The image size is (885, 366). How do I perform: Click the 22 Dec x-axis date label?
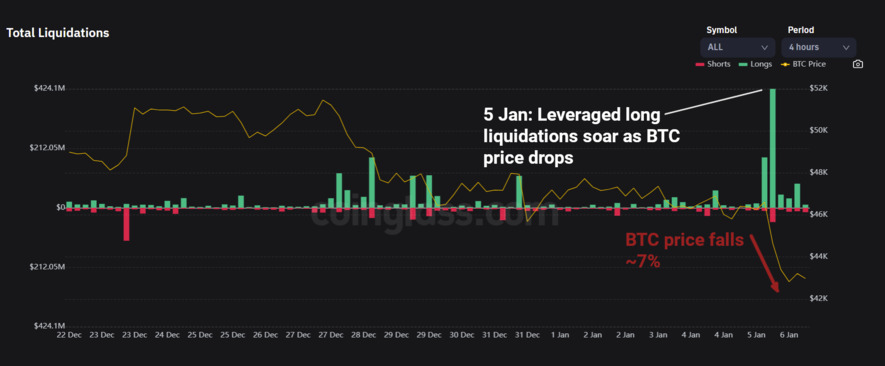[x=69, y=335]
